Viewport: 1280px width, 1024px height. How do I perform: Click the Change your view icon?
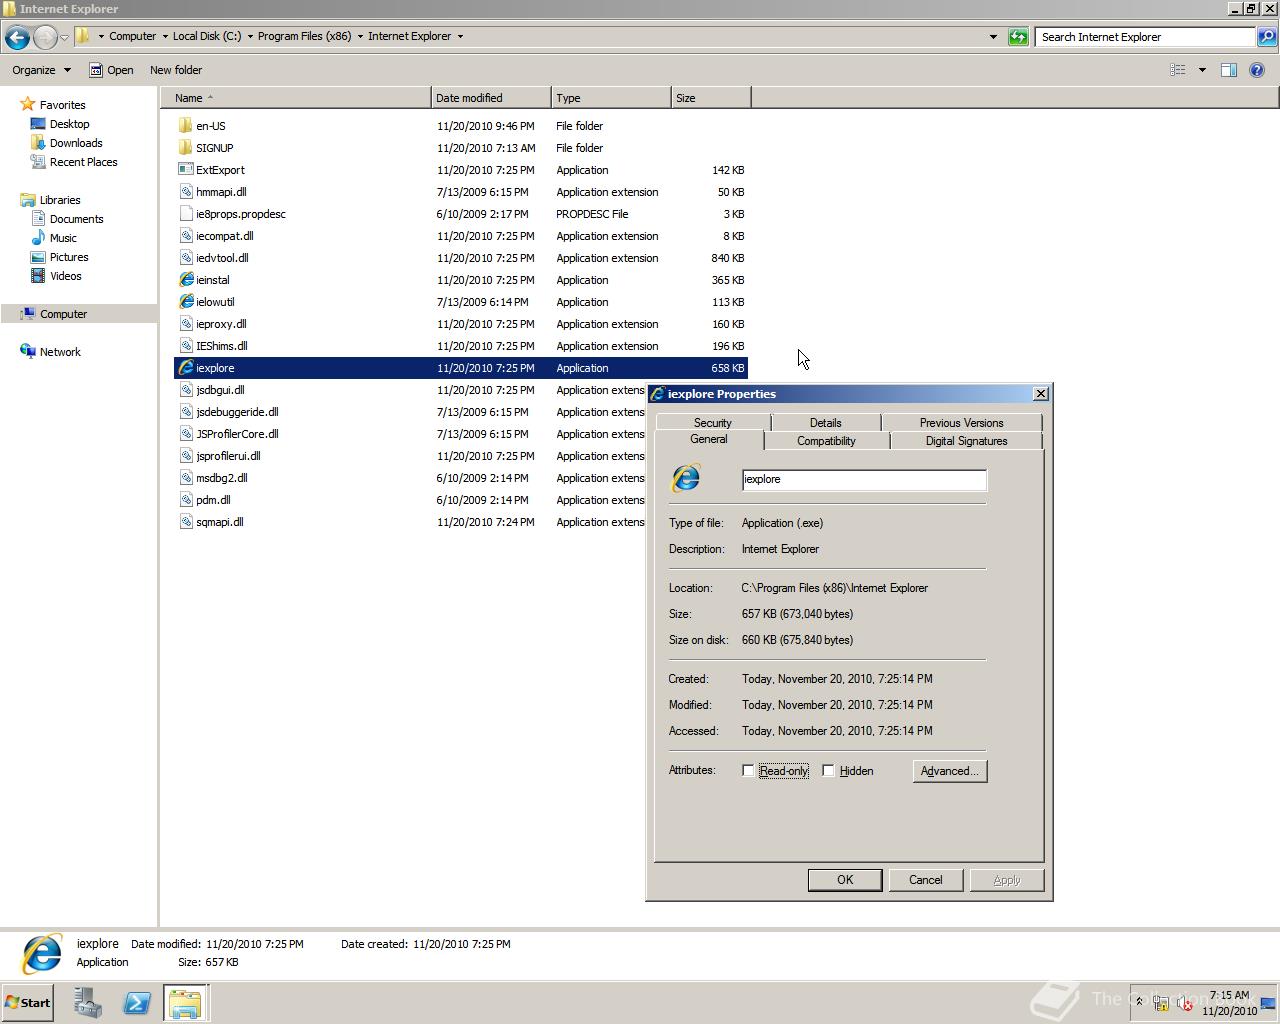(x=1178, y=70)
